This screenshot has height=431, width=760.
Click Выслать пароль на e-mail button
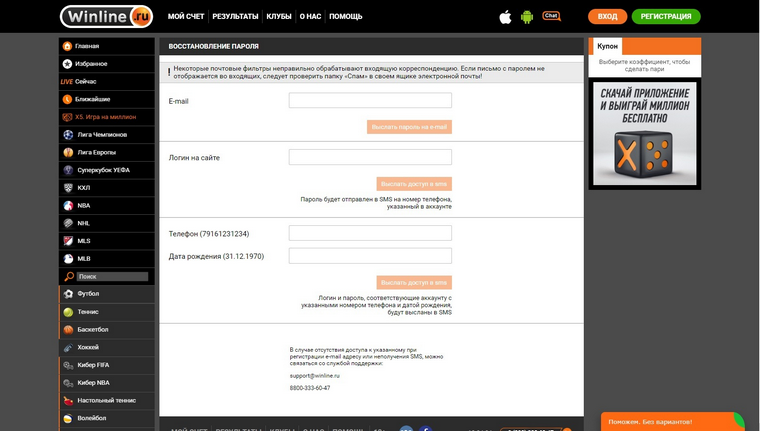pos(409,127)
